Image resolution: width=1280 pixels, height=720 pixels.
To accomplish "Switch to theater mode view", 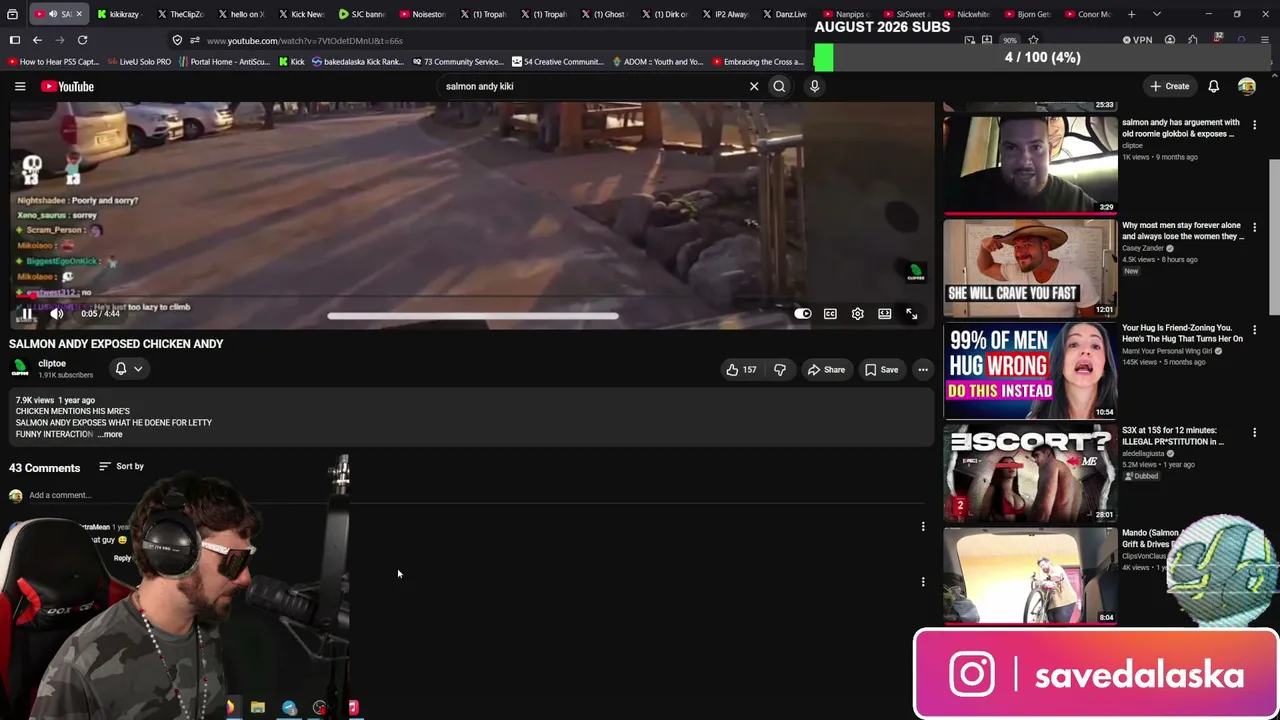I will [x=885, y=314].
